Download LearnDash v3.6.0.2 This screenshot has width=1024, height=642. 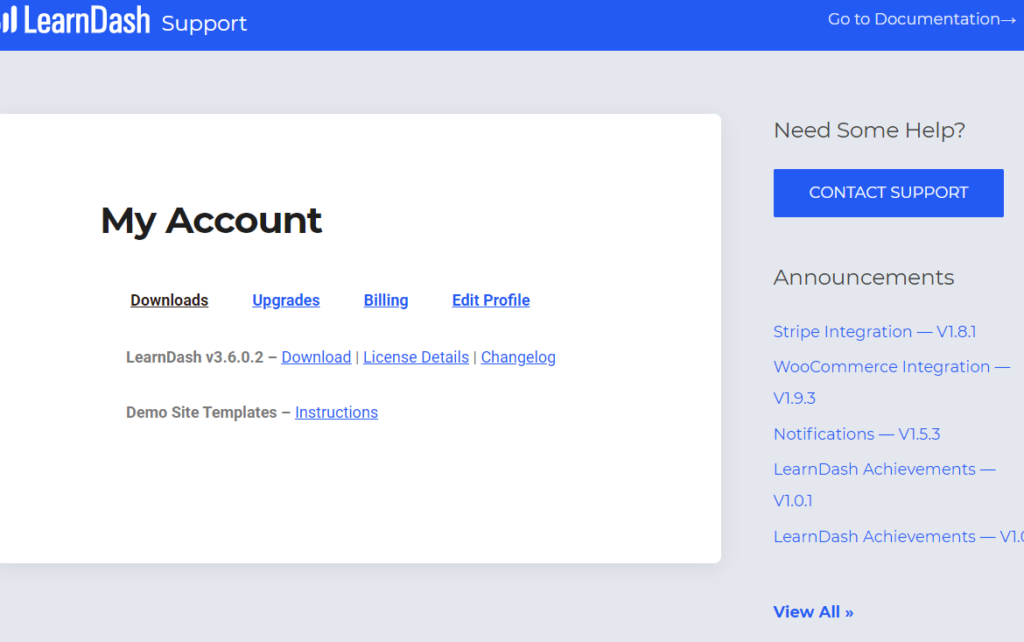(x=316, y=357)
